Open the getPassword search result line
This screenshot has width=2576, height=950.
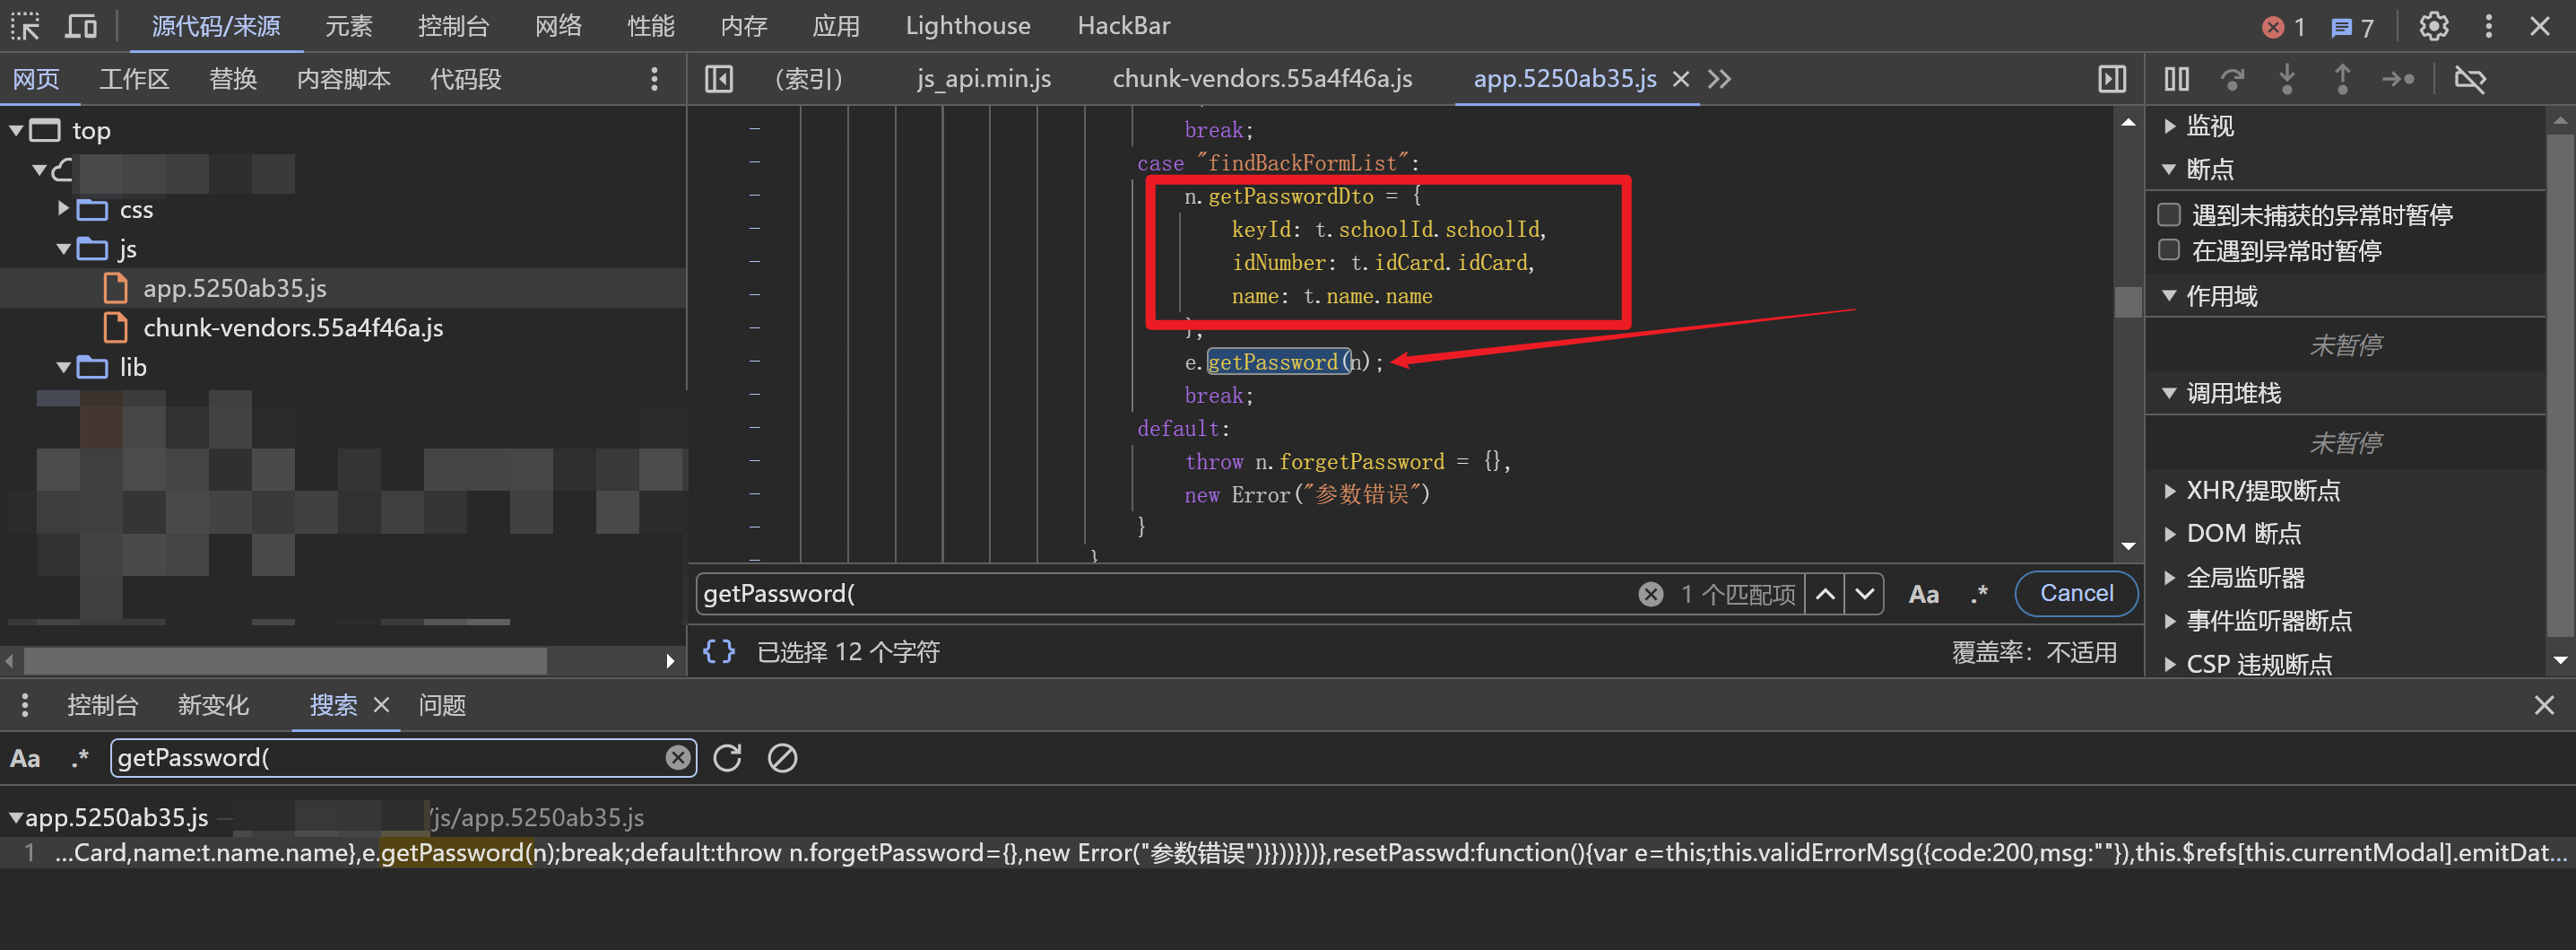tap(1288, 853)
